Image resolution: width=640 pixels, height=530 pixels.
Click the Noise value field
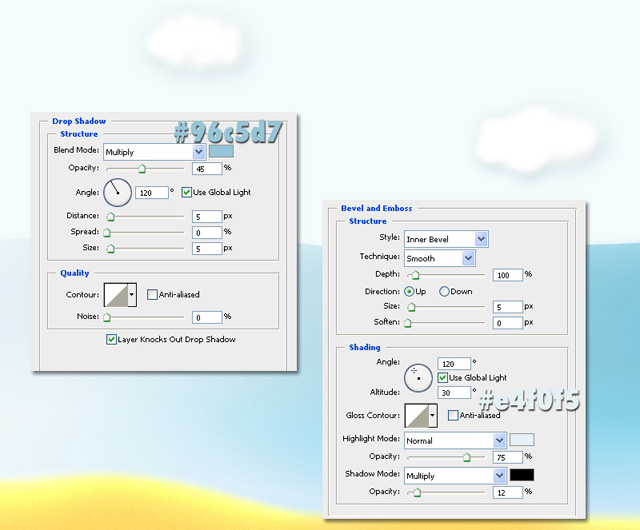click(207, 317)
